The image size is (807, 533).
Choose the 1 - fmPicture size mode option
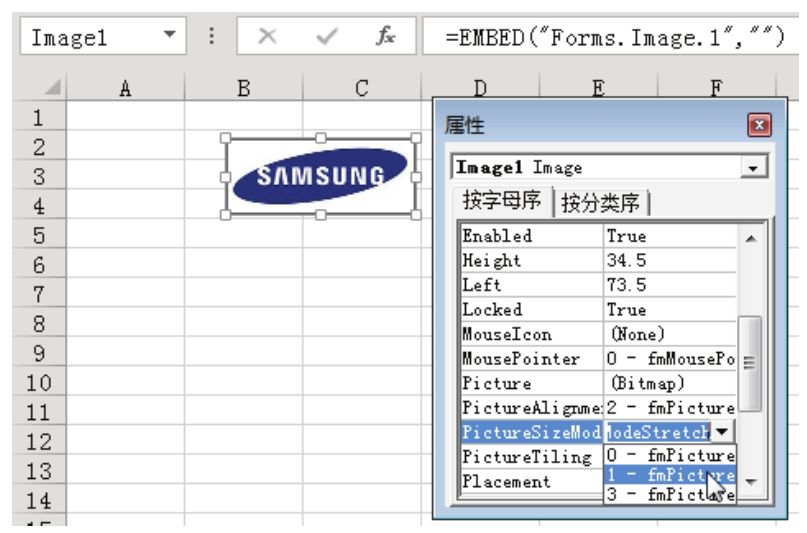pos(669,475)
